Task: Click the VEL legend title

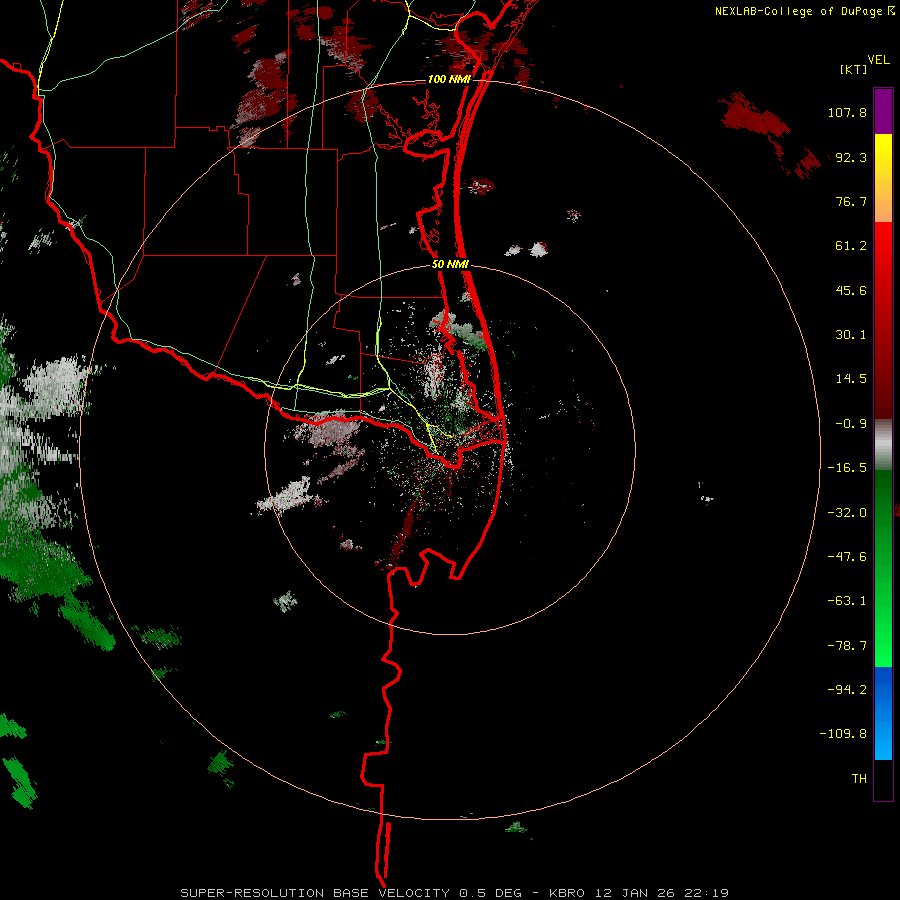Action: pyautogui.click(x=878, y=60)
